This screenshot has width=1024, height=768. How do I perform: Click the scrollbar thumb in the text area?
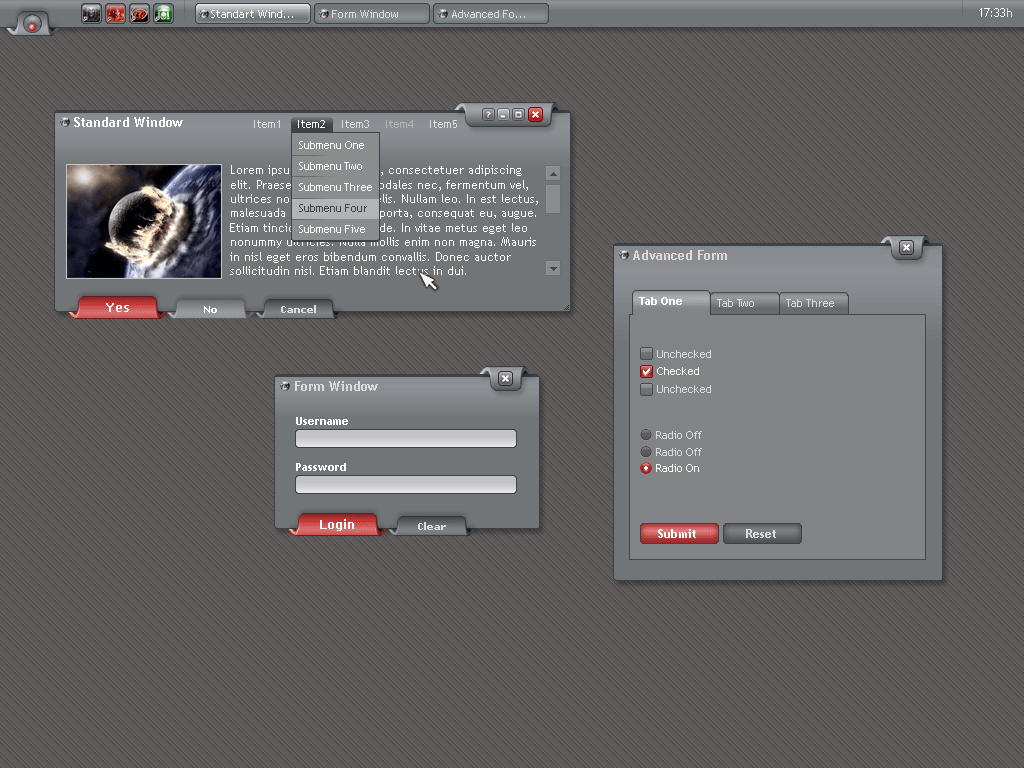click(553, 198)
